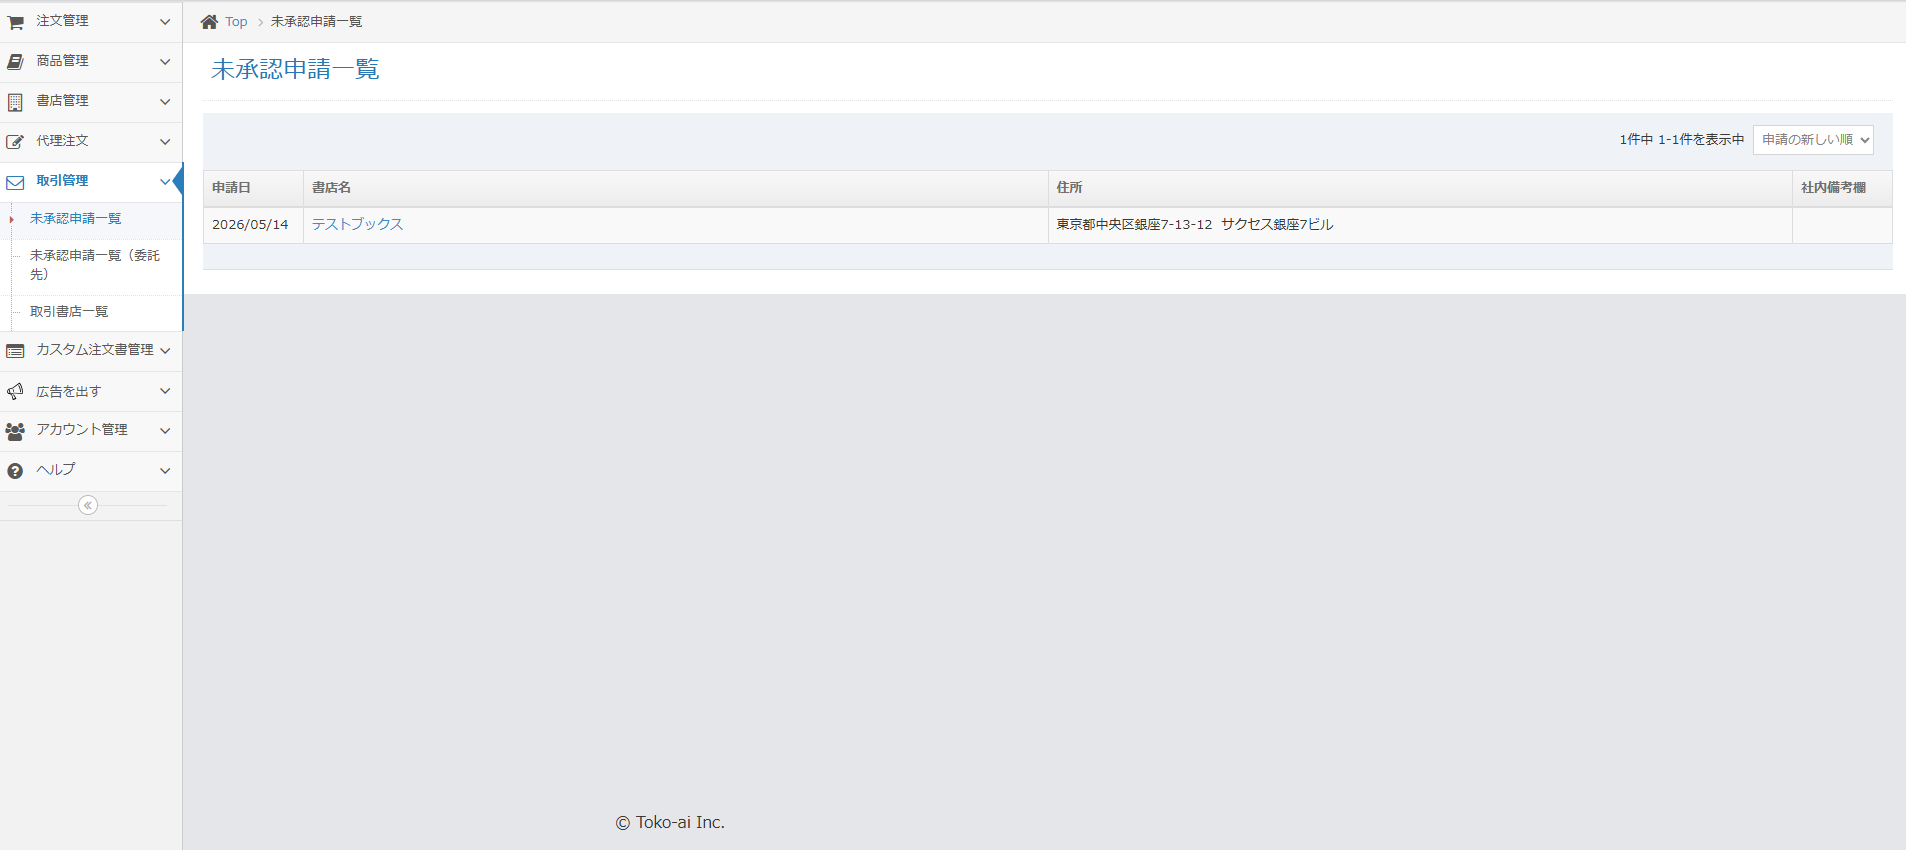Click the building icon beside 書店管理
Screen dimensions: 1906x850
pyautogui.click(x=15, y=102)
